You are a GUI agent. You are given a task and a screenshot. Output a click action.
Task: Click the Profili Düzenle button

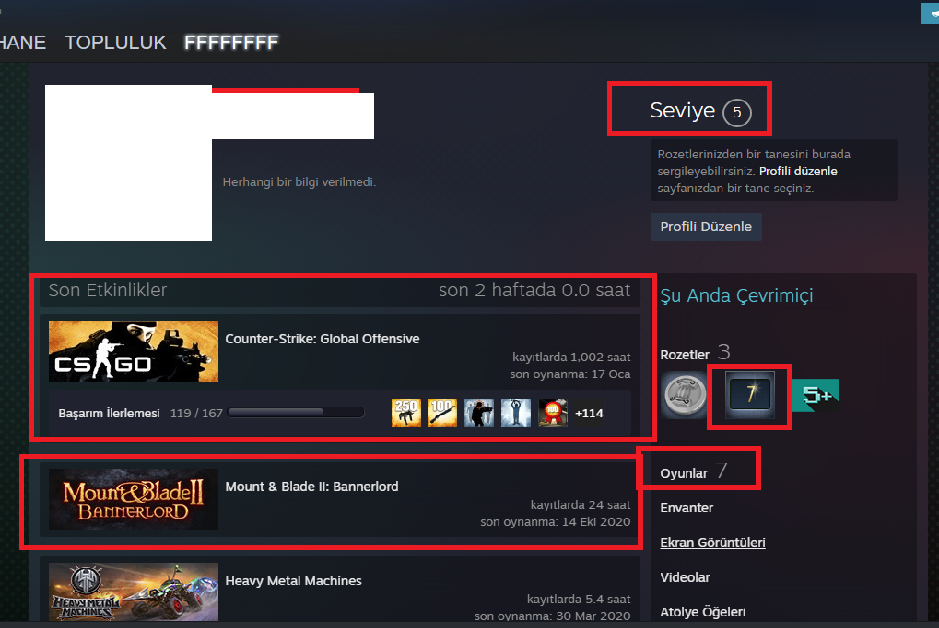click(706, 227)
